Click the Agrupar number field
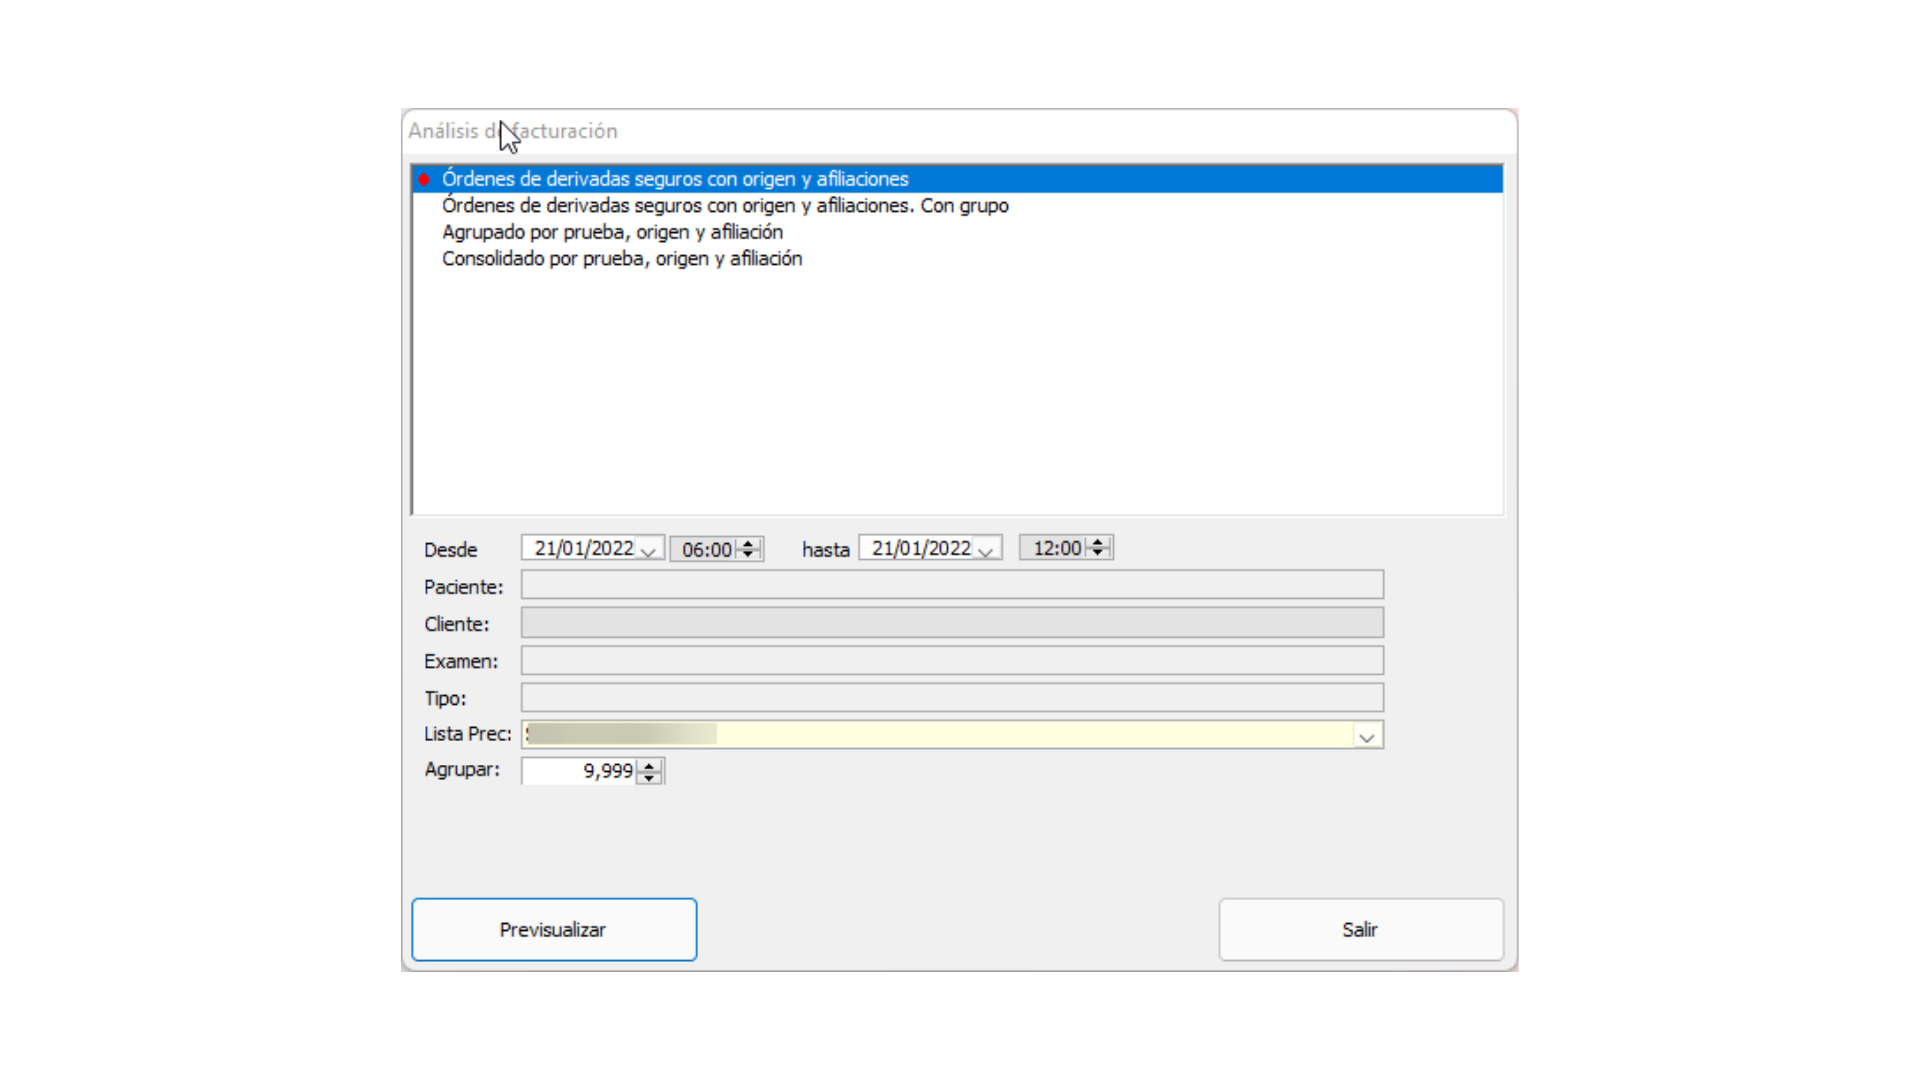 tap(580, 771)
